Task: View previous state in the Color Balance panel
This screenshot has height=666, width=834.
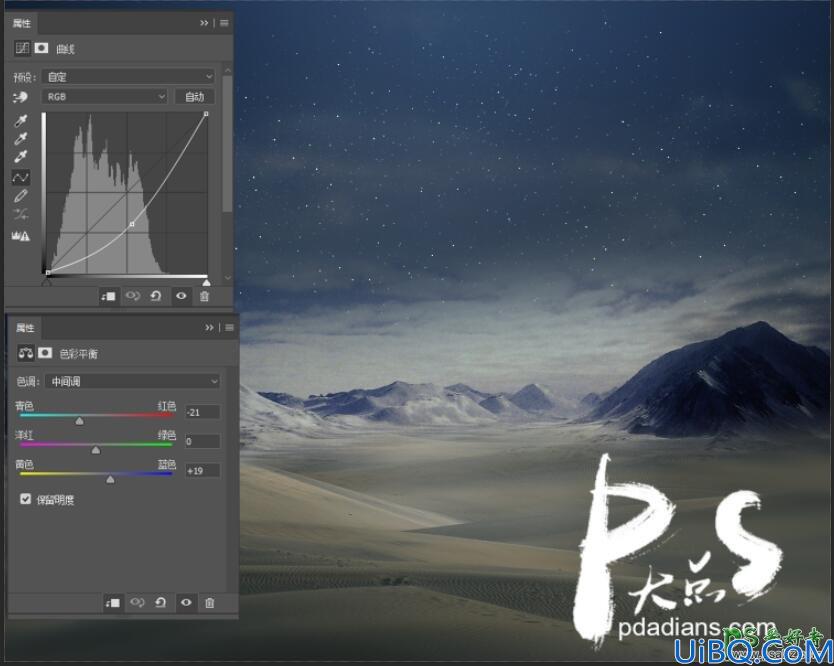Action: click(137, 602)
